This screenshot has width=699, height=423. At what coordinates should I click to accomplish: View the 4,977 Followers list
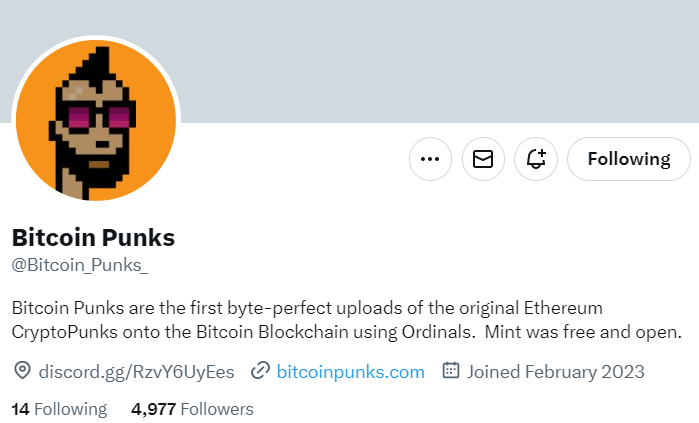(192, 409)
